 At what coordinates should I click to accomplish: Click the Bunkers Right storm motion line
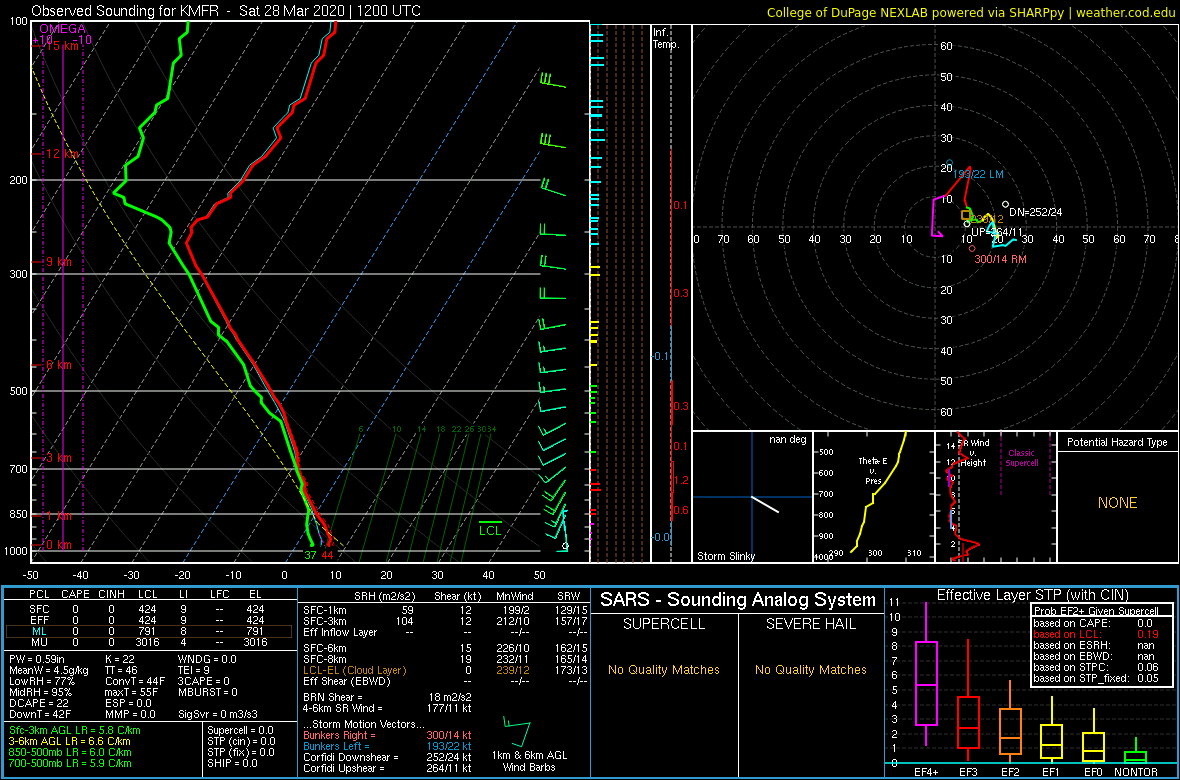point(388,736)
